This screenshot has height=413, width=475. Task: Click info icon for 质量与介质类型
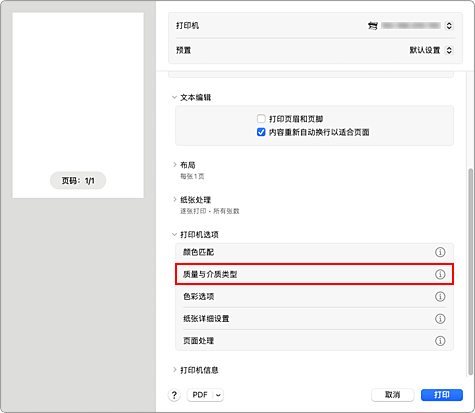tap(440, 274)
